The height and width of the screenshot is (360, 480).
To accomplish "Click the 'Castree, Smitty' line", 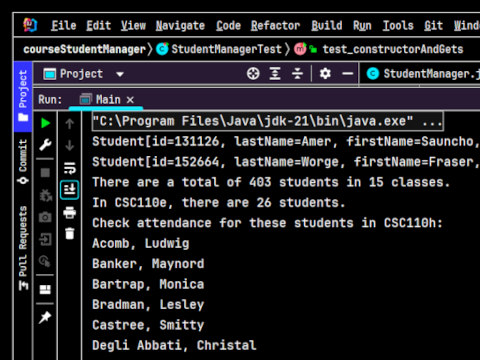I will (148, 325).
